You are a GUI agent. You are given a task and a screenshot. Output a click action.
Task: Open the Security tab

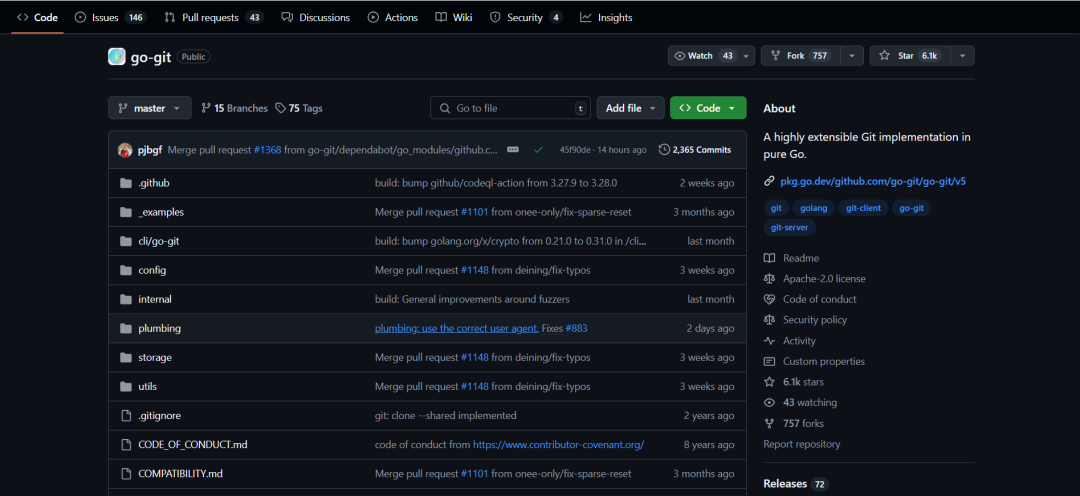[526, 18]
